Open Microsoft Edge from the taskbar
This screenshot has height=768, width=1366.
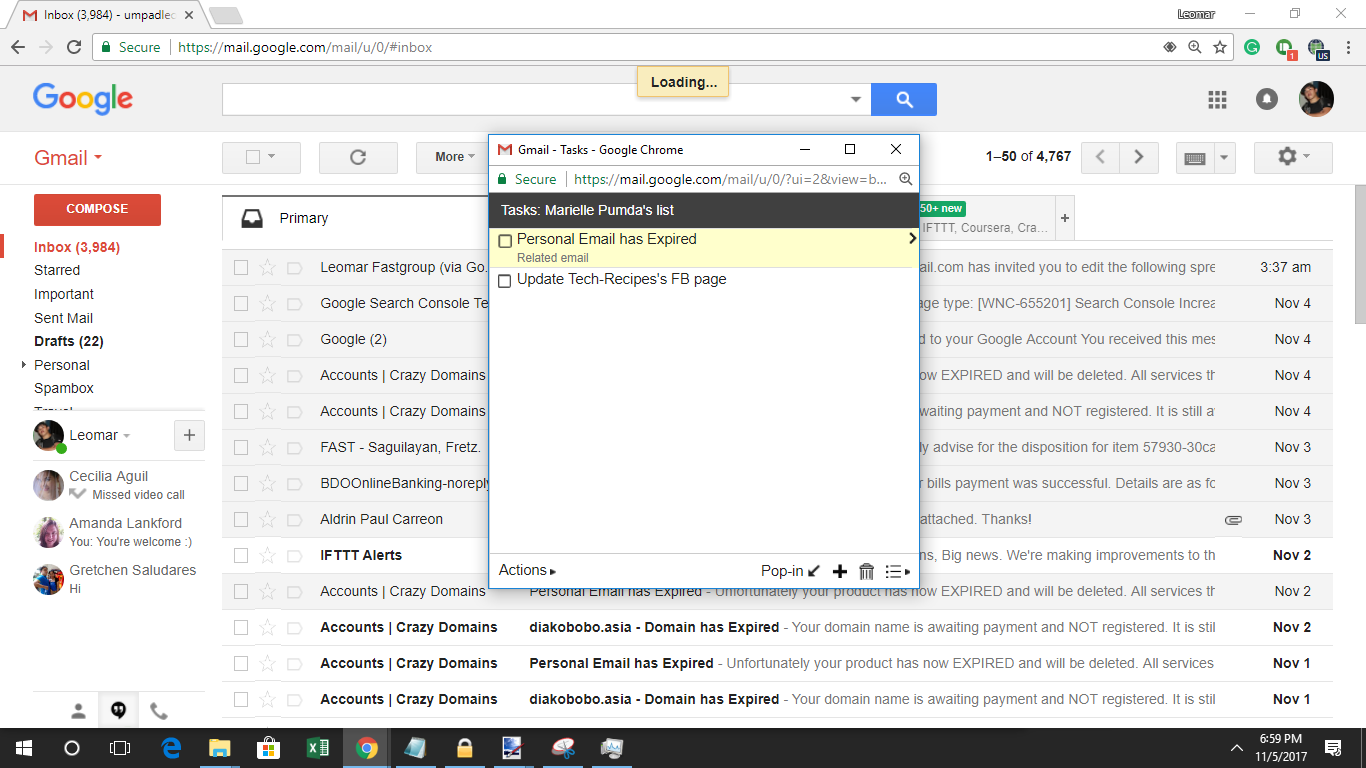[171, 747]
